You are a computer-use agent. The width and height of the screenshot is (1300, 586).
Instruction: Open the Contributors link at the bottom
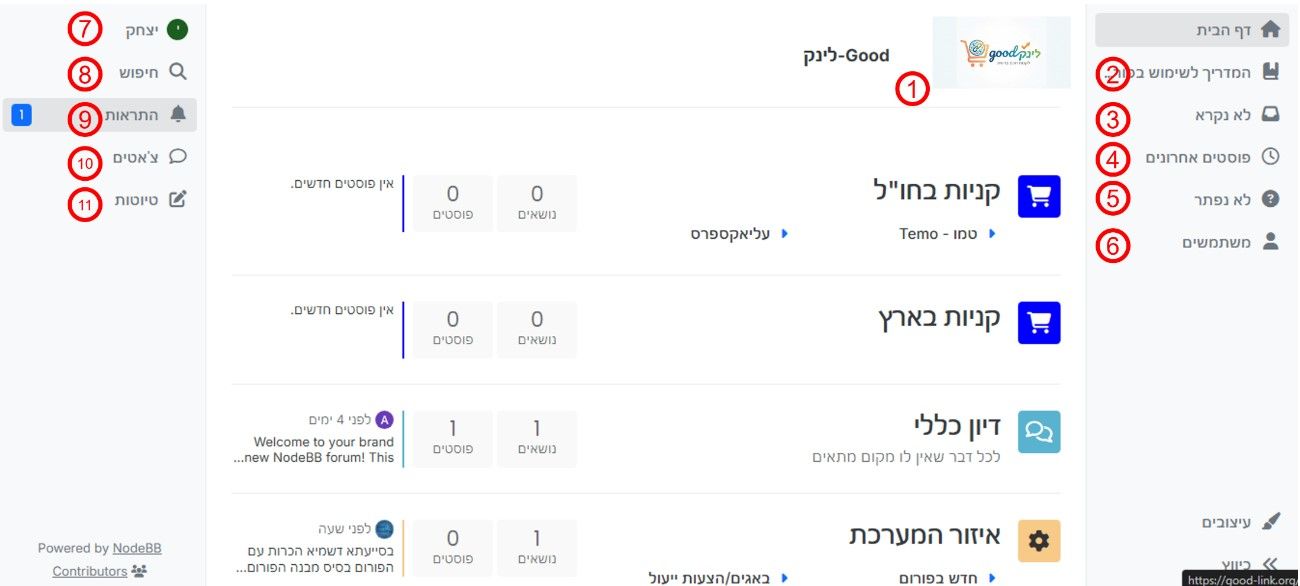pos(91,570)
